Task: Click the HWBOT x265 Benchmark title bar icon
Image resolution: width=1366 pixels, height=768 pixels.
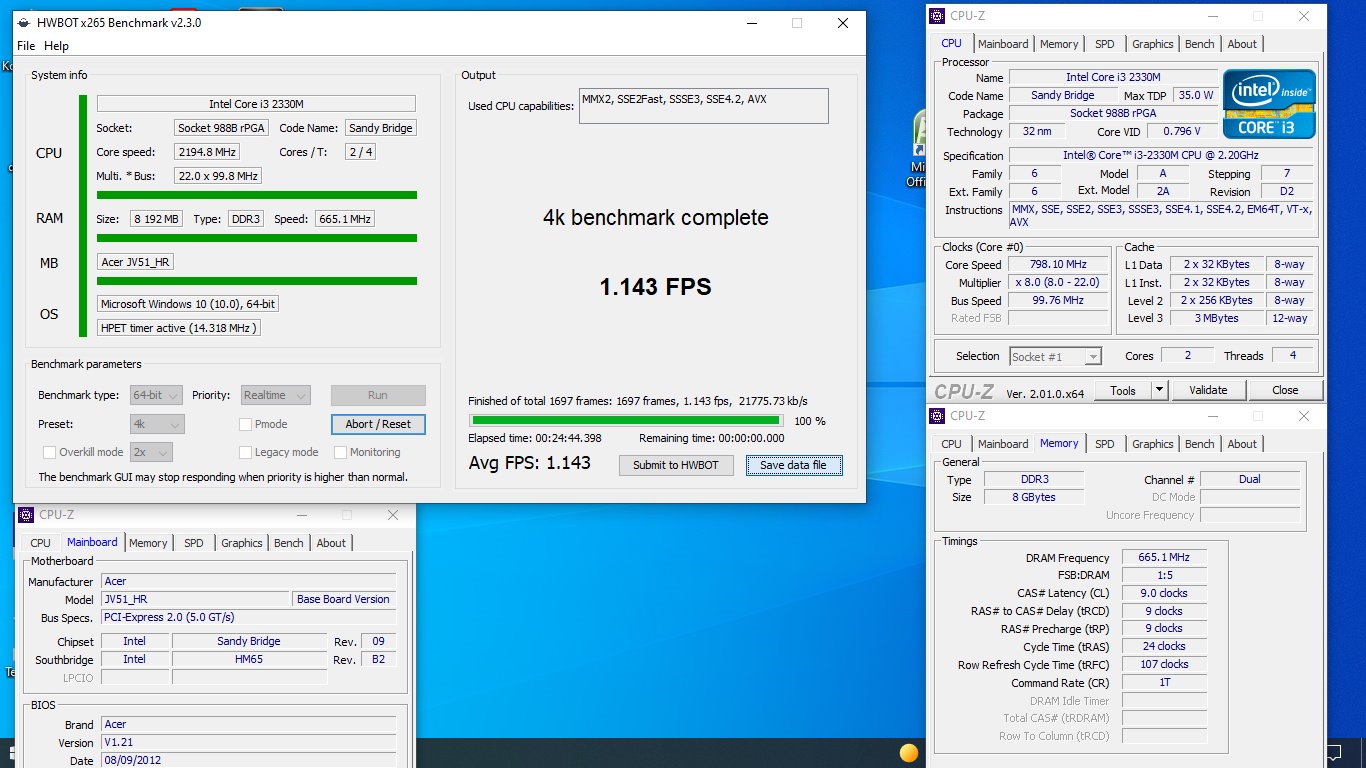Action: click(x=24, y=23)
